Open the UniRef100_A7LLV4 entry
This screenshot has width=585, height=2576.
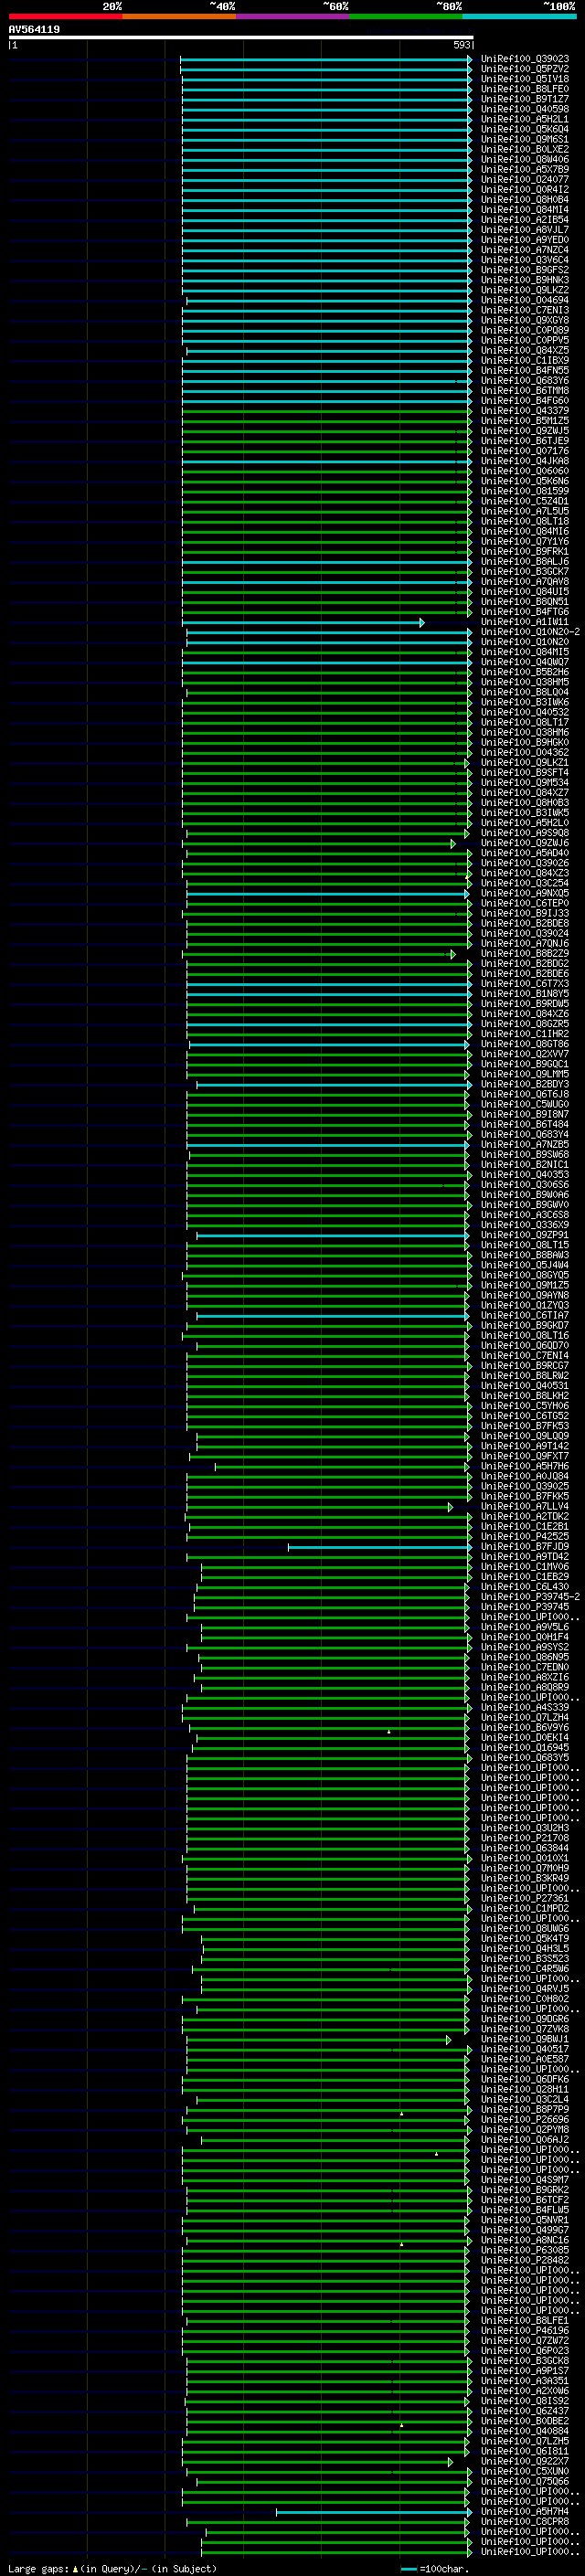(525, 1506)
